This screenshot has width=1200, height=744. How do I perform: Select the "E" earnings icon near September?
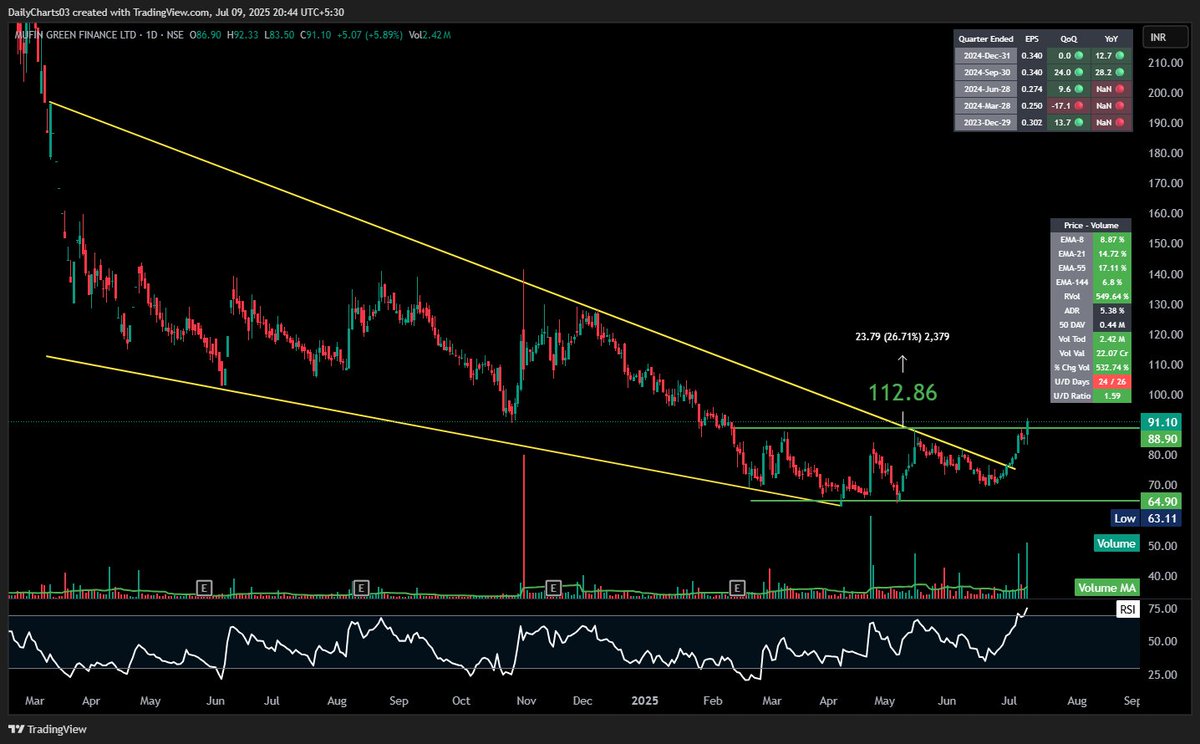point(361,588)
